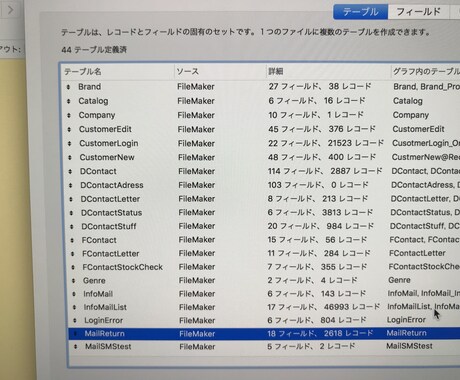The image size is (460, 380).
Task: Select the DContactAdress table name
Action: coord(112,185)
